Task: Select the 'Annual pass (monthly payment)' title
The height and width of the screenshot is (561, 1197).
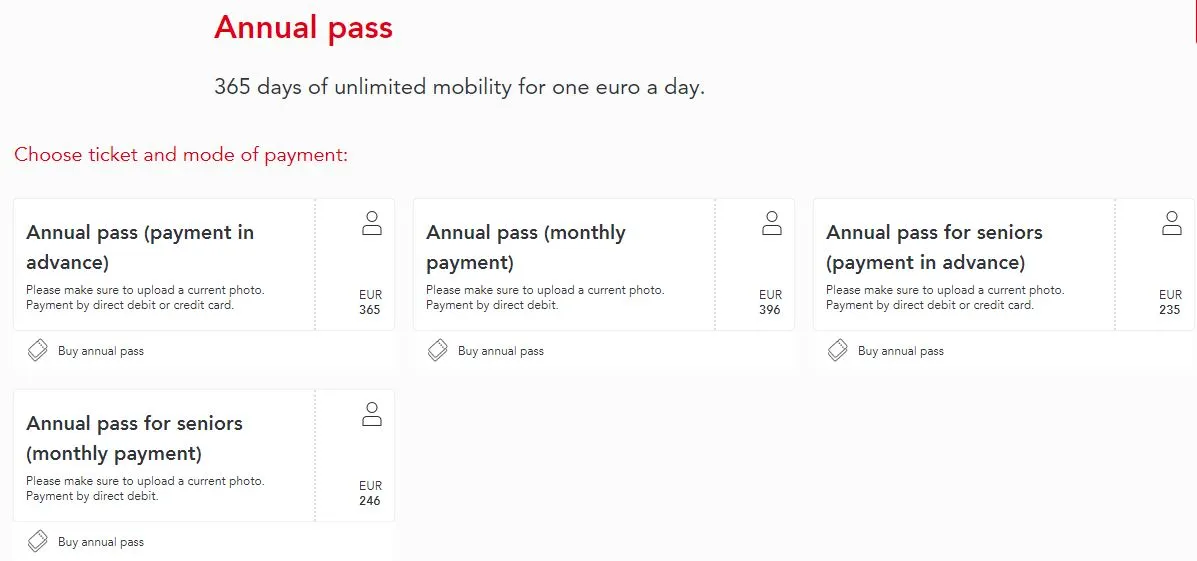Action: (x=526, y=247)
